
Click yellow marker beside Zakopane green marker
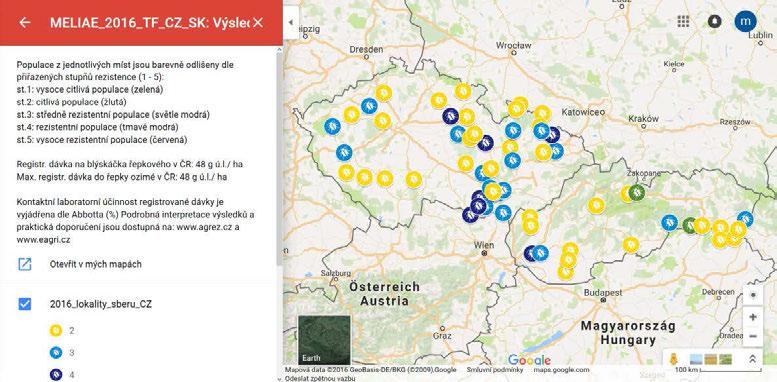(x=626, y=194)
